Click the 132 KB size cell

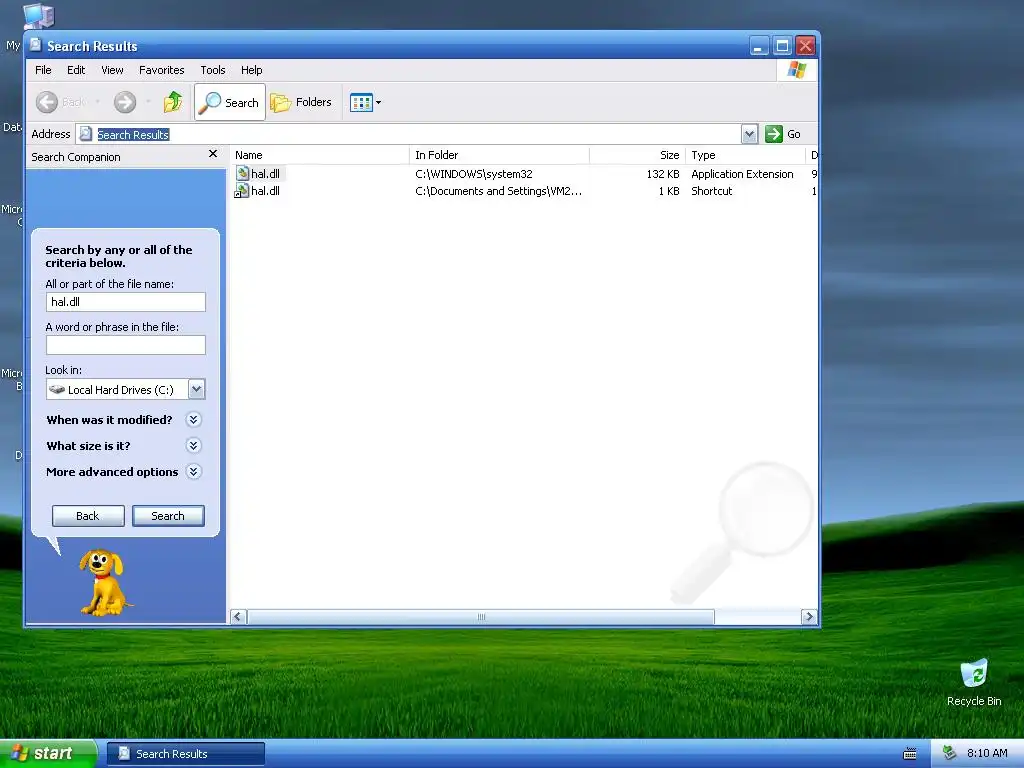(663, 174)
